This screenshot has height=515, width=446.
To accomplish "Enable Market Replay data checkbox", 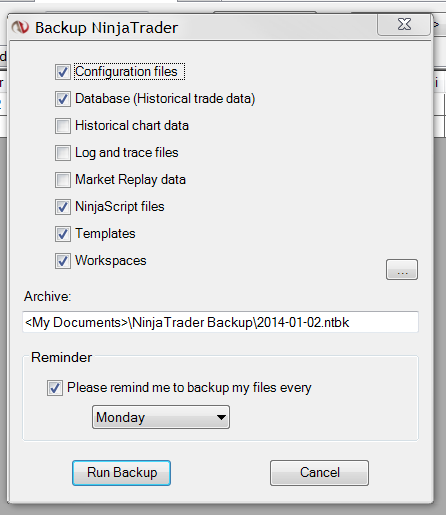I will pyautogui.click(x=63, y=180).
